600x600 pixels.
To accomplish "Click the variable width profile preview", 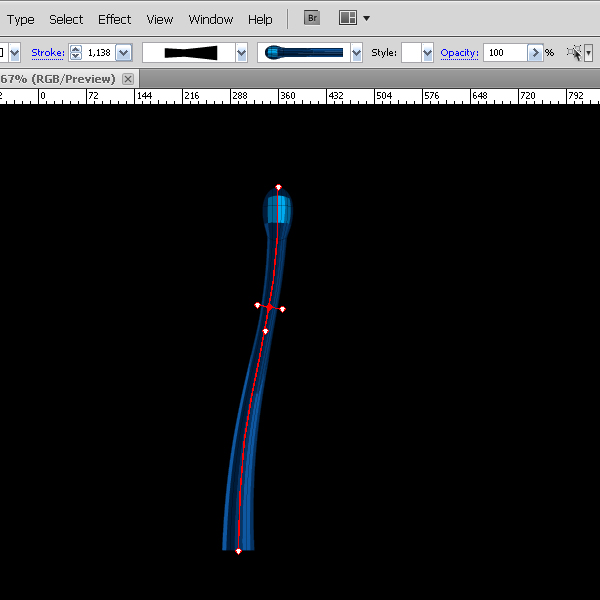I will pos(189,53).
